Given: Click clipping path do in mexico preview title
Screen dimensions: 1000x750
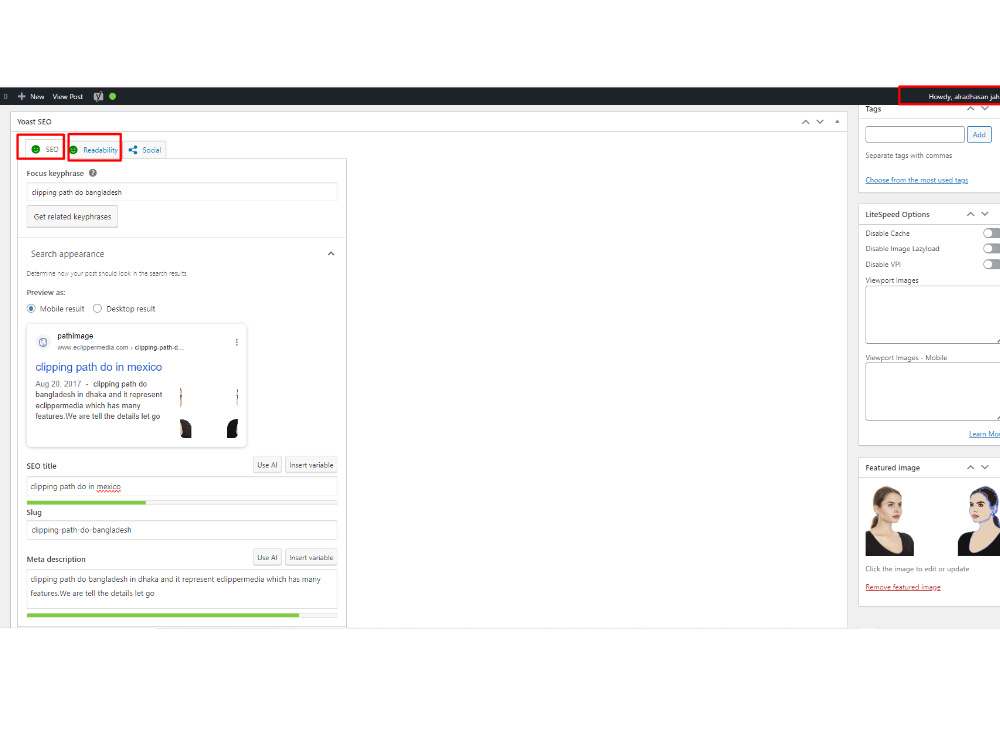Looking at the screenshot, I should [x=99, y=367].
